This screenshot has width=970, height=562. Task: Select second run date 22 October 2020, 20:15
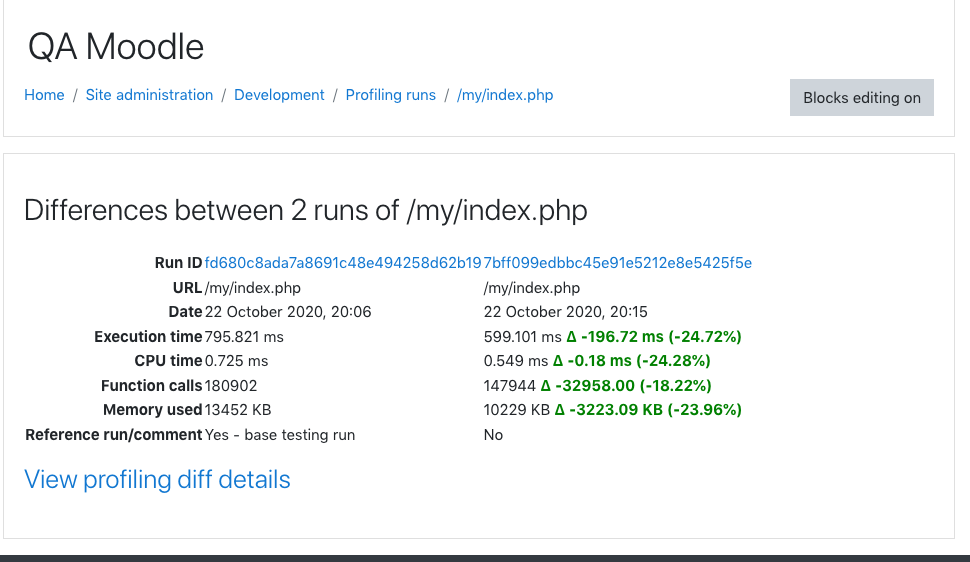[565, 312]
